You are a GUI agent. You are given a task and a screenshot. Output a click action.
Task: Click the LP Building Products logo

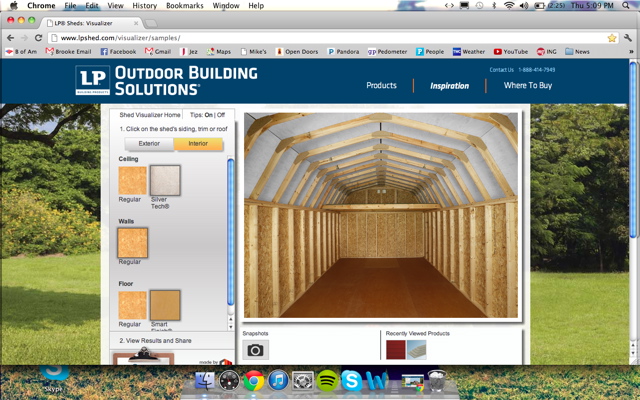click(x=93, y=80)
